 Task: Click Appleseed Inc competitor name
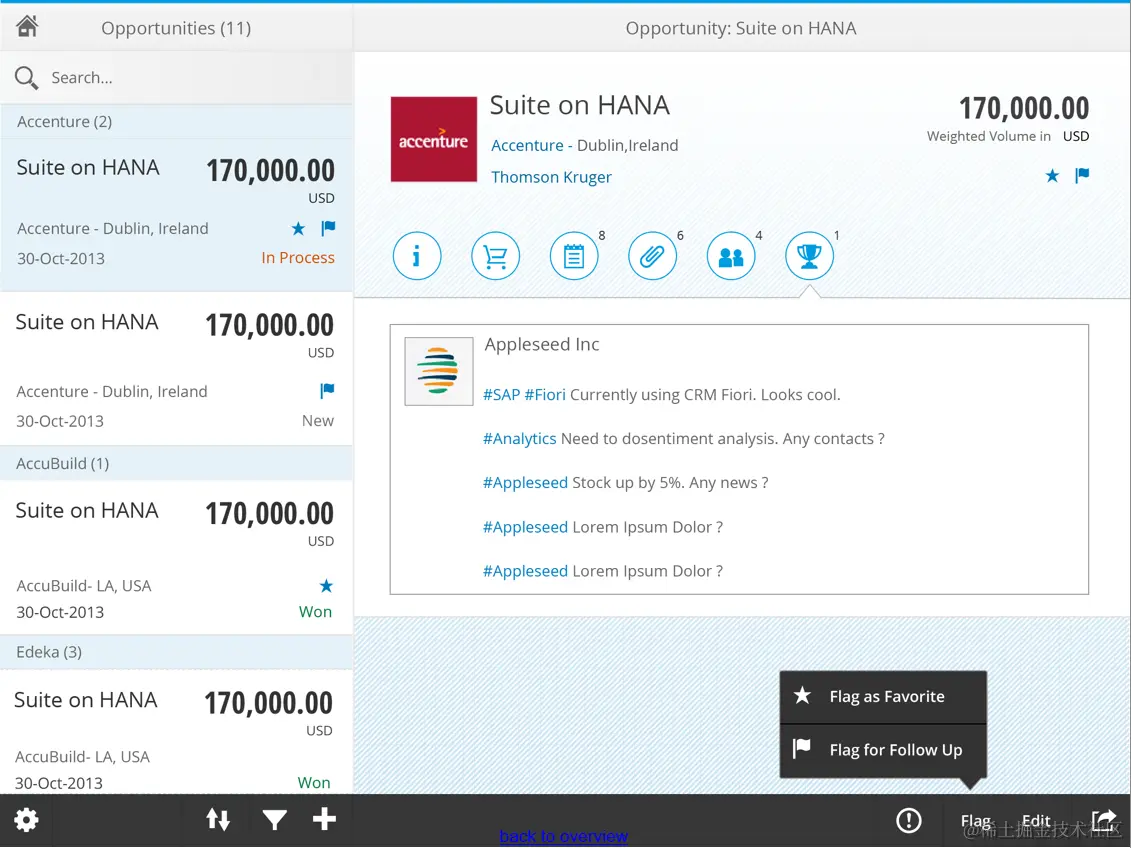pos(542,345)
